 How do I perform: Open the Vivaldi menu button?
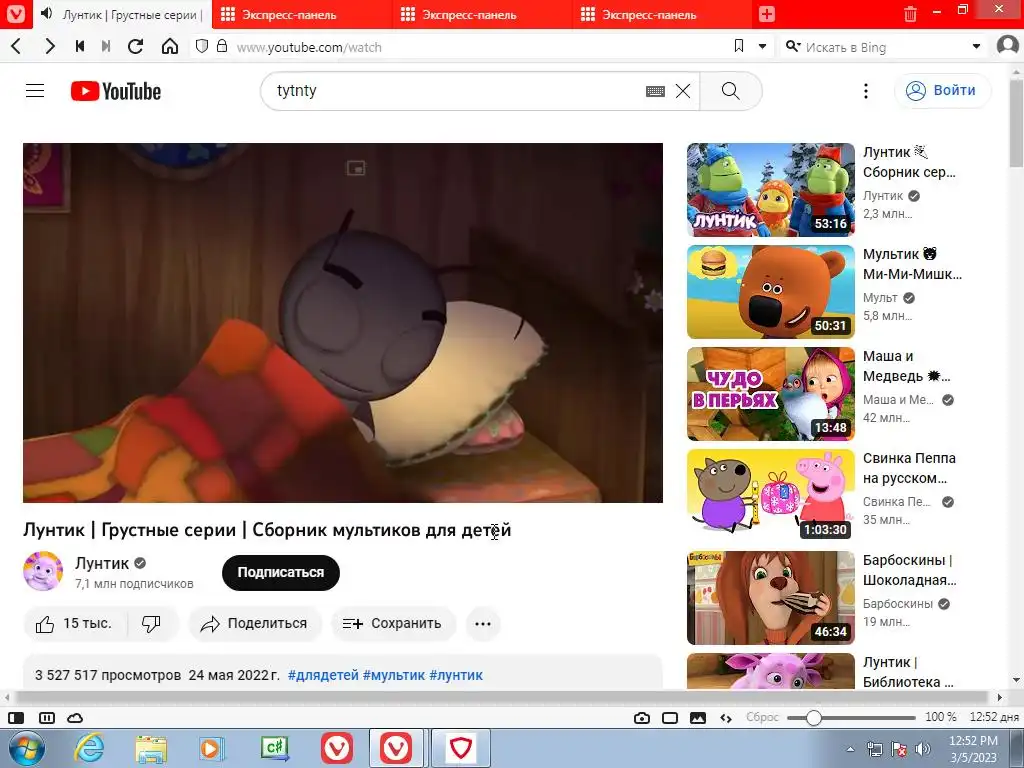(14, 14)
